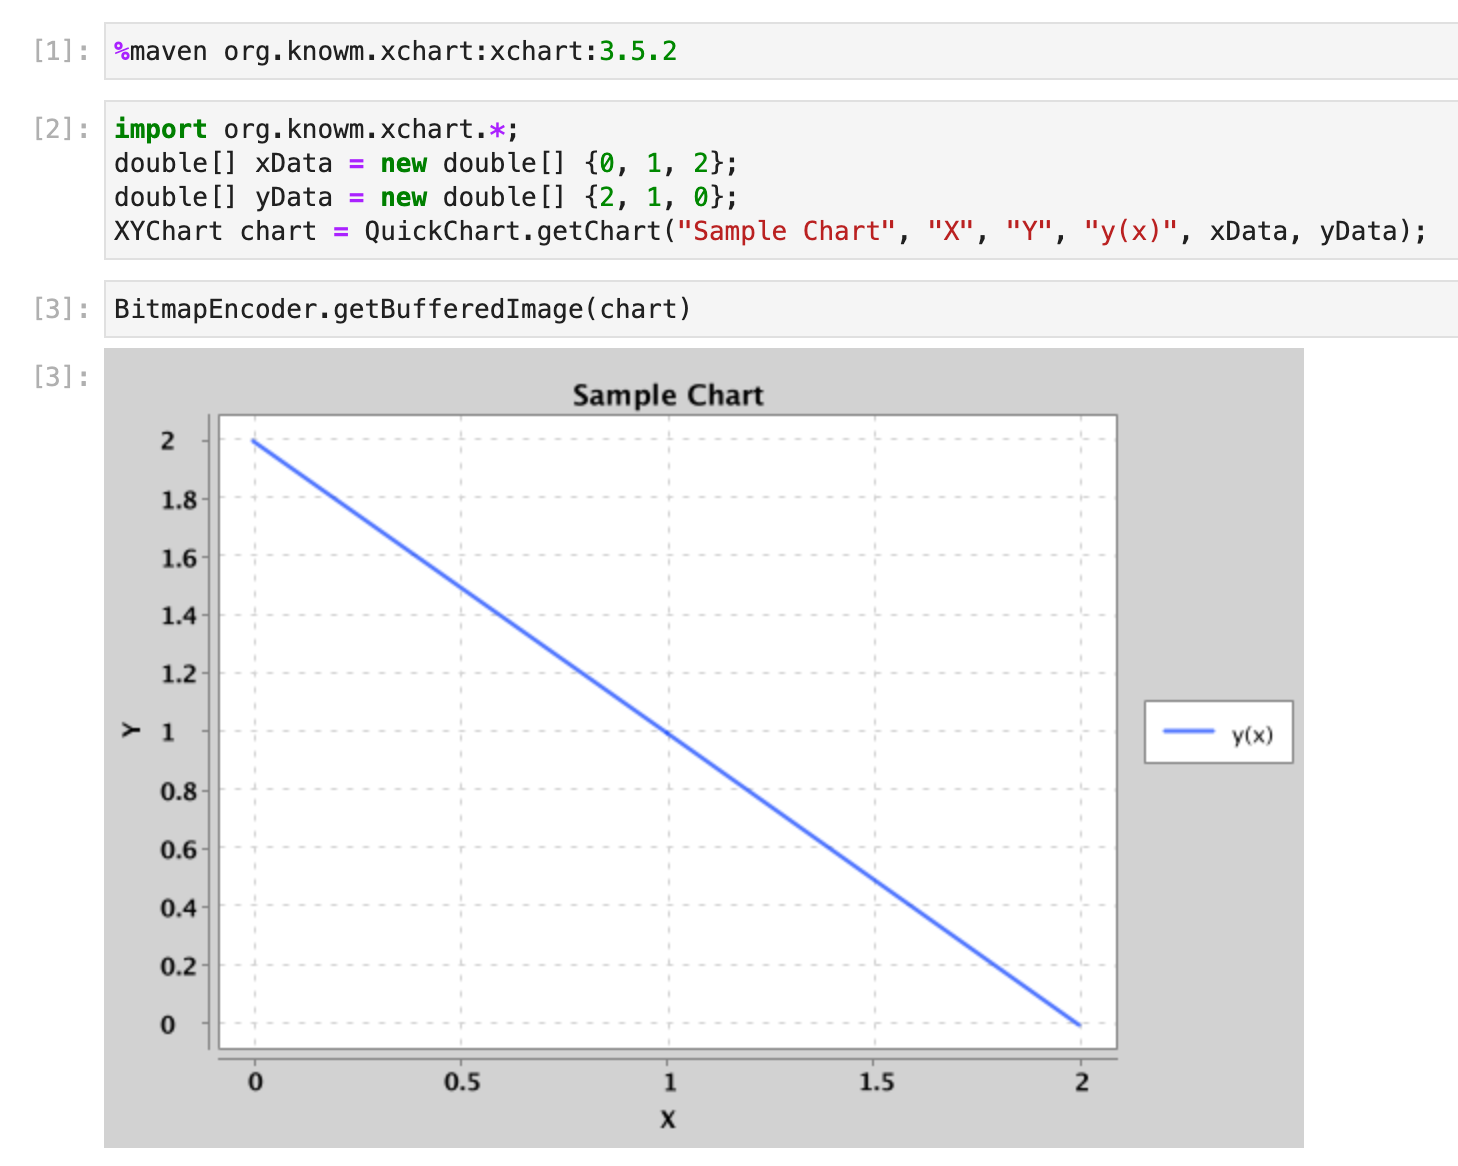The height and width of the screenshot is (1166, 1458).
Task: Click the 0.2 tick label on y-axis
Action: coord(179,966)
